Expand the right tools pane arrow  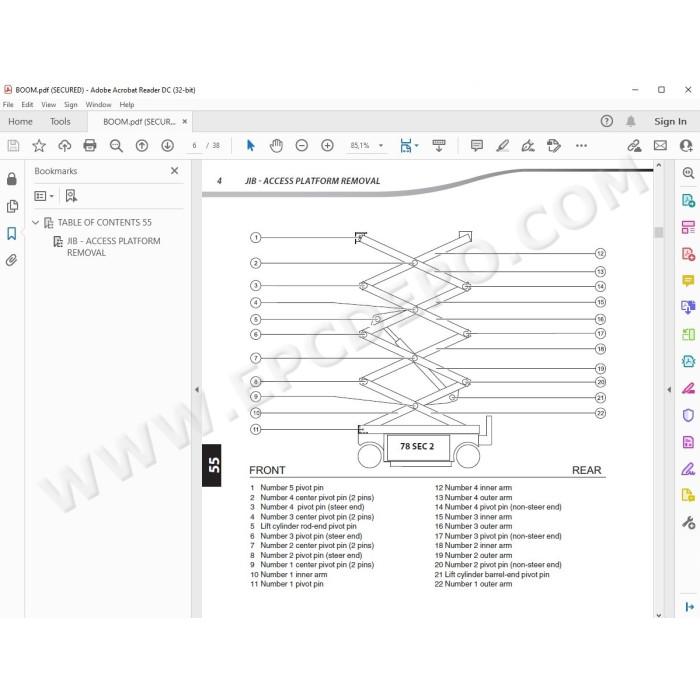click(x=669, y=389)
